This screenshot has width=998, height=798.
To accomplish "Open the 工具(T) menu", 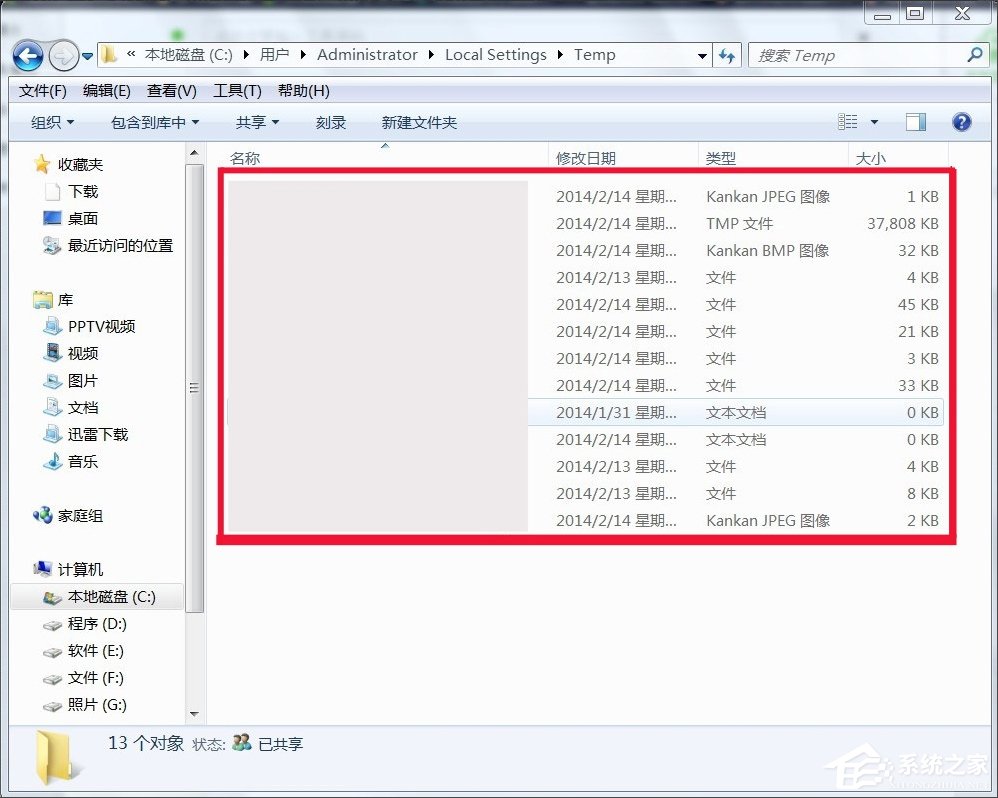I will click(x=236, y=91).
